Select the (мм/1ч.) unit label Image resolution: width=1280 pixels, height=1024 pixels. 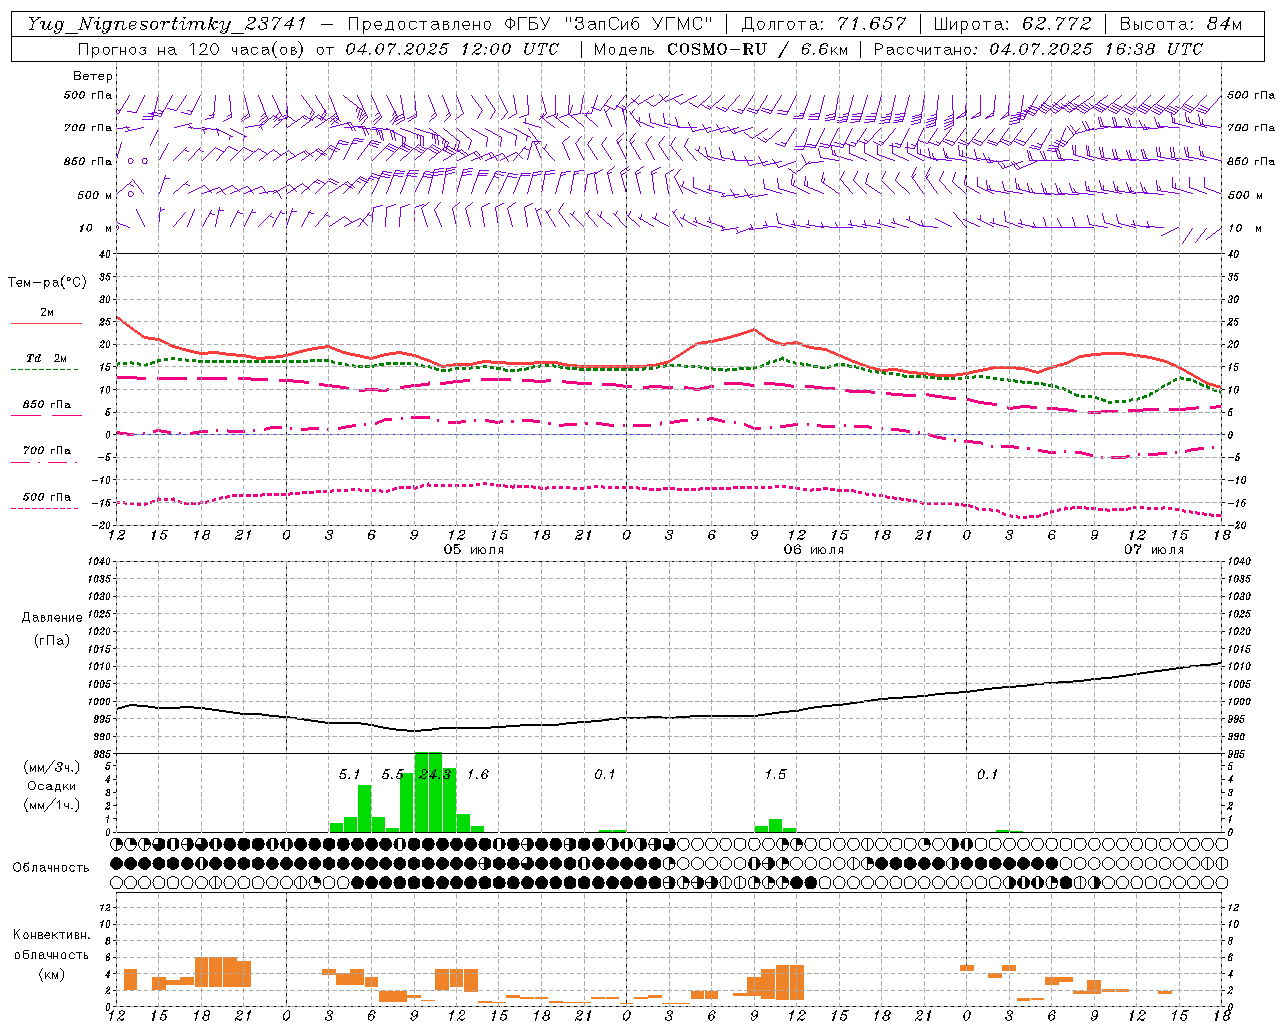click(52, 805)
